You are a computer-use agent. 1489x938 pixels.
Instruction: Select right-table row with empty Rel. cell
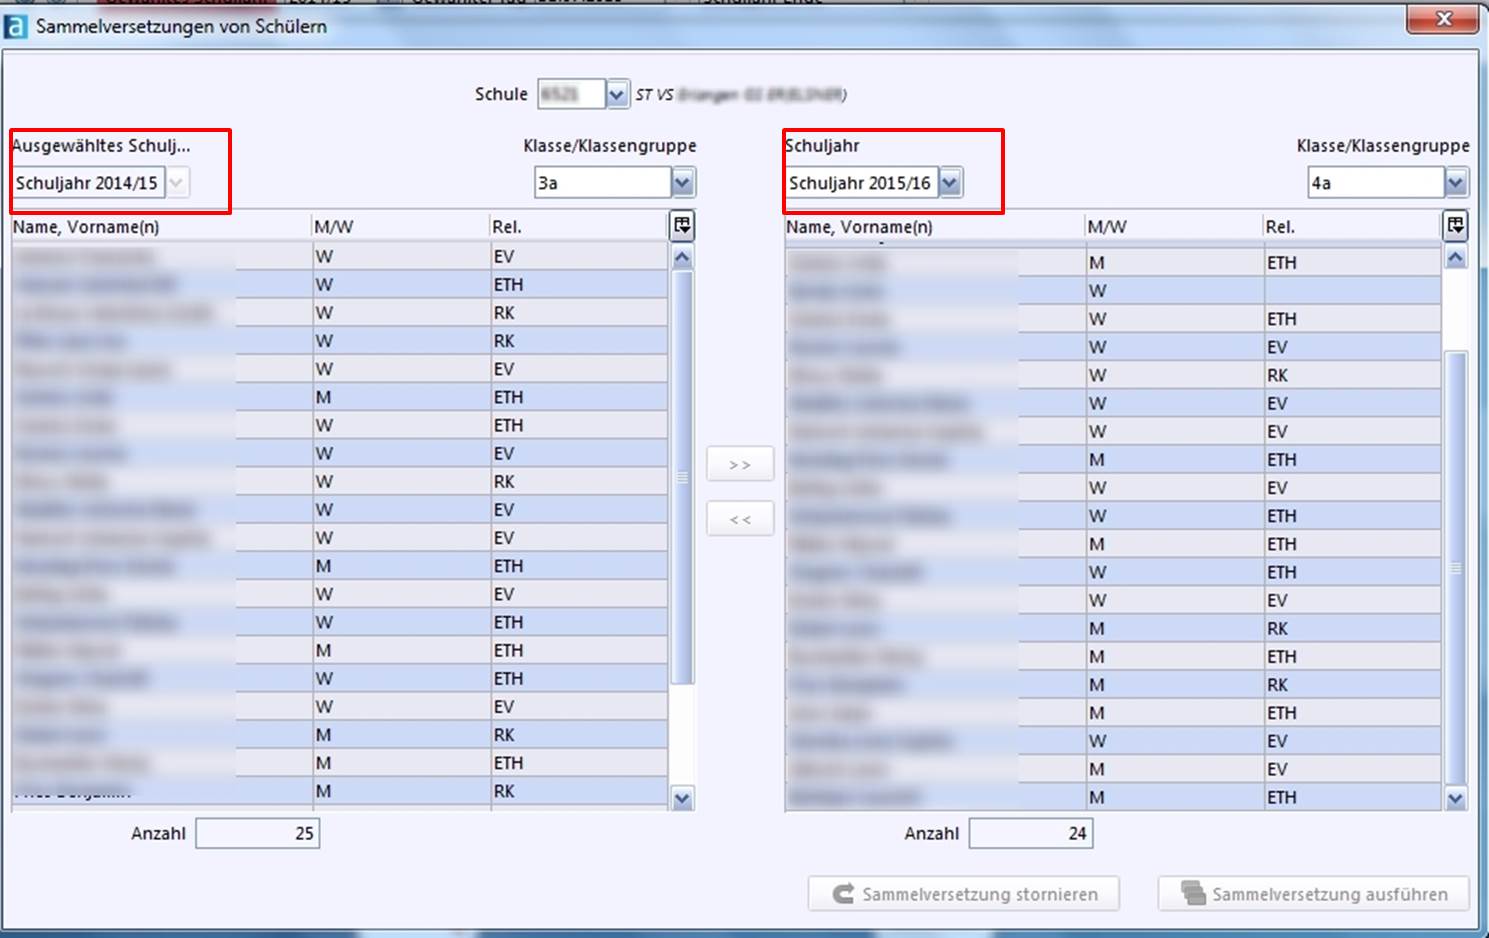1113,291
